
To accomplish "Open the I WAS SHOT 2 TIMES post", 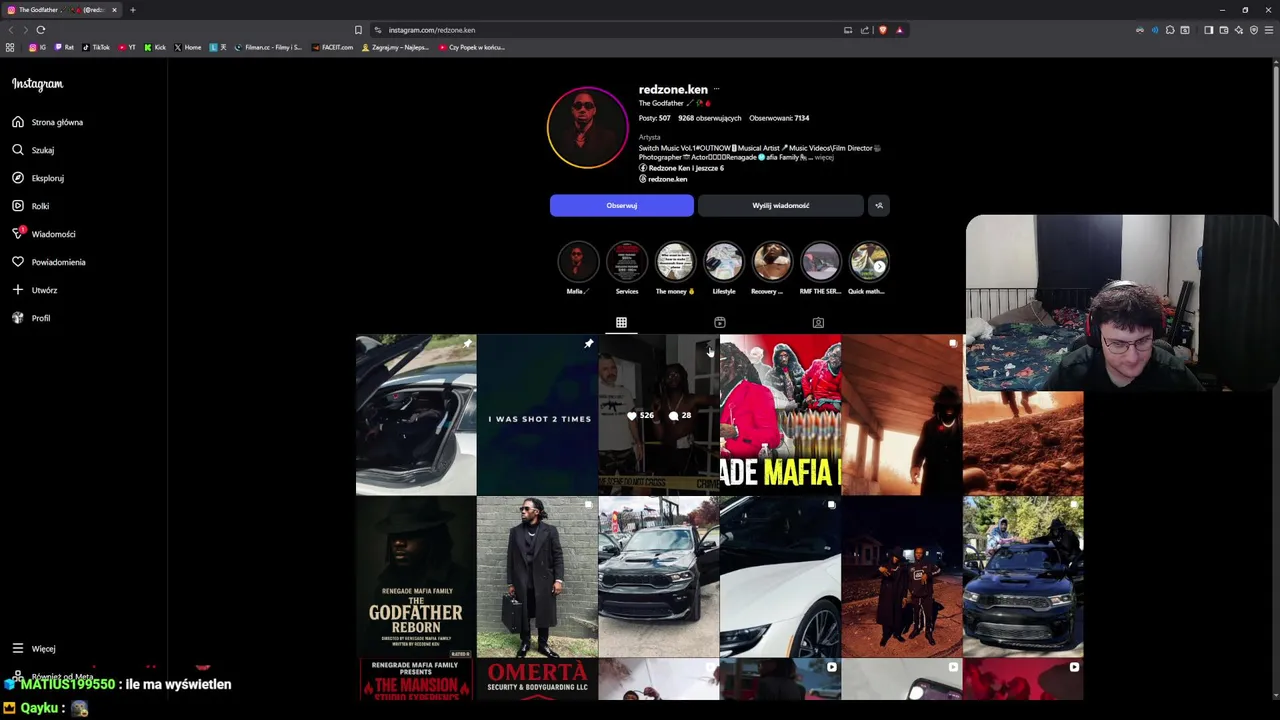I will pos(537,415).
